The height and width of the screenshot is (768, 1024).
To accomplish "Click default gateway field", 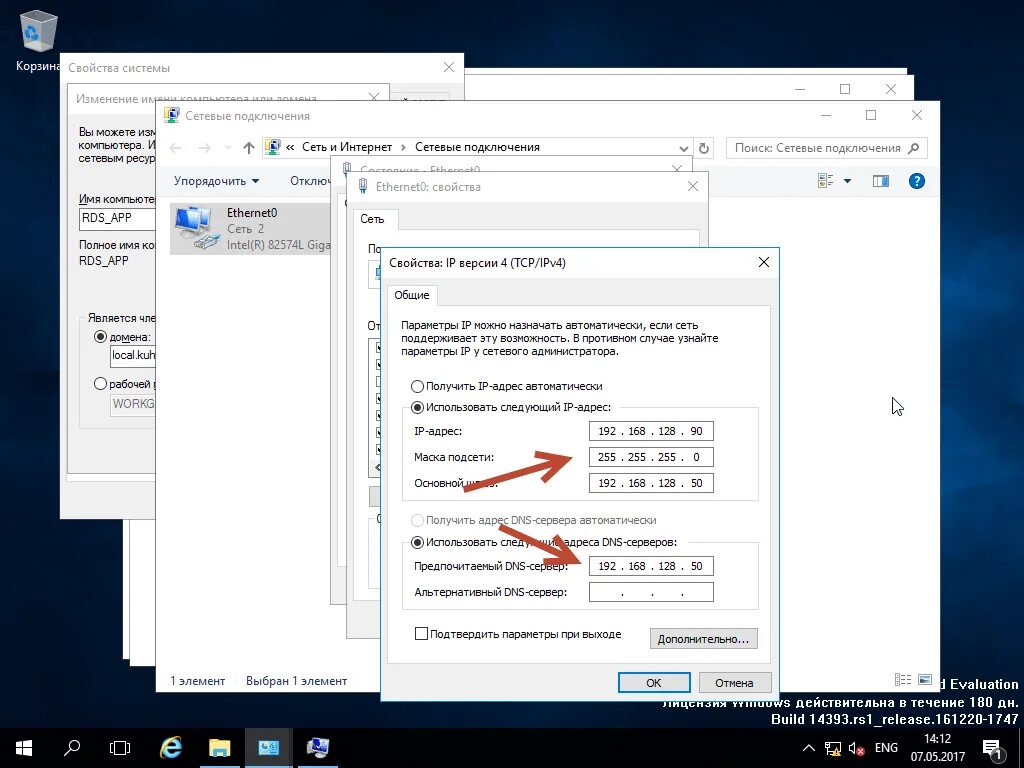I will [651, 483].
